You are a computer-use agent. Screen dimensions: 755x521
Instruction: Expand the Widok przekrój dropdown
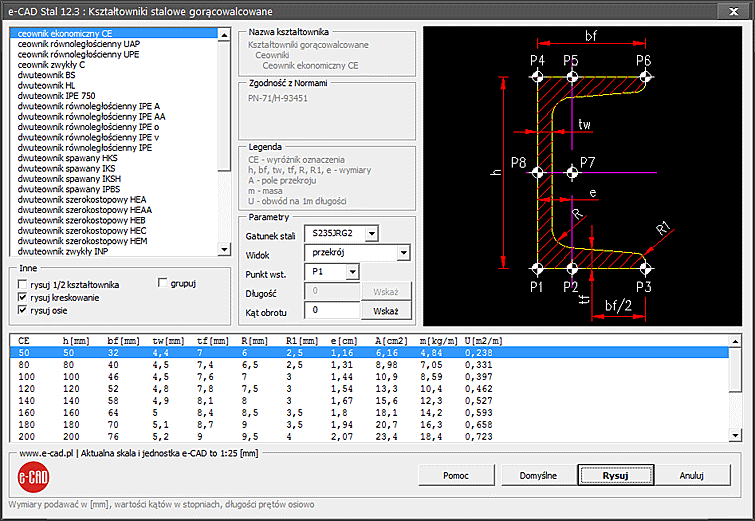(403, 253)
